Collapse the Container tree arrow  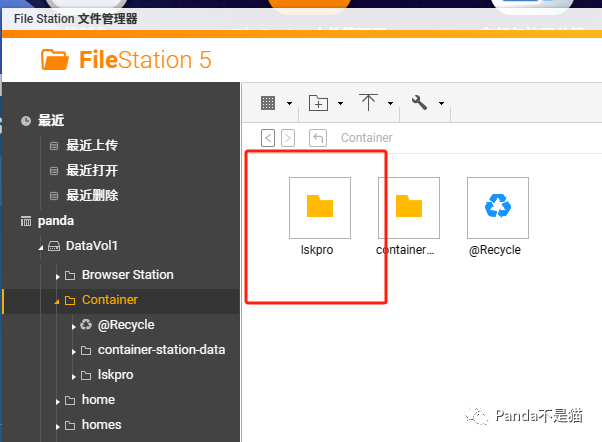click(57, 302)
